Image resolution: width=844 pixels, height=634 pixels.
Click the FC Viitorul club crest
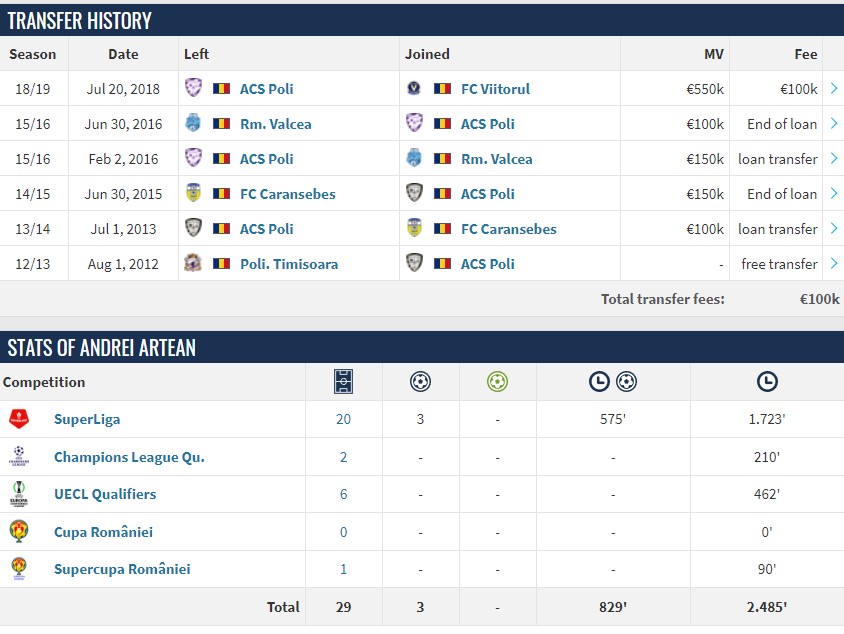[415, 89]
